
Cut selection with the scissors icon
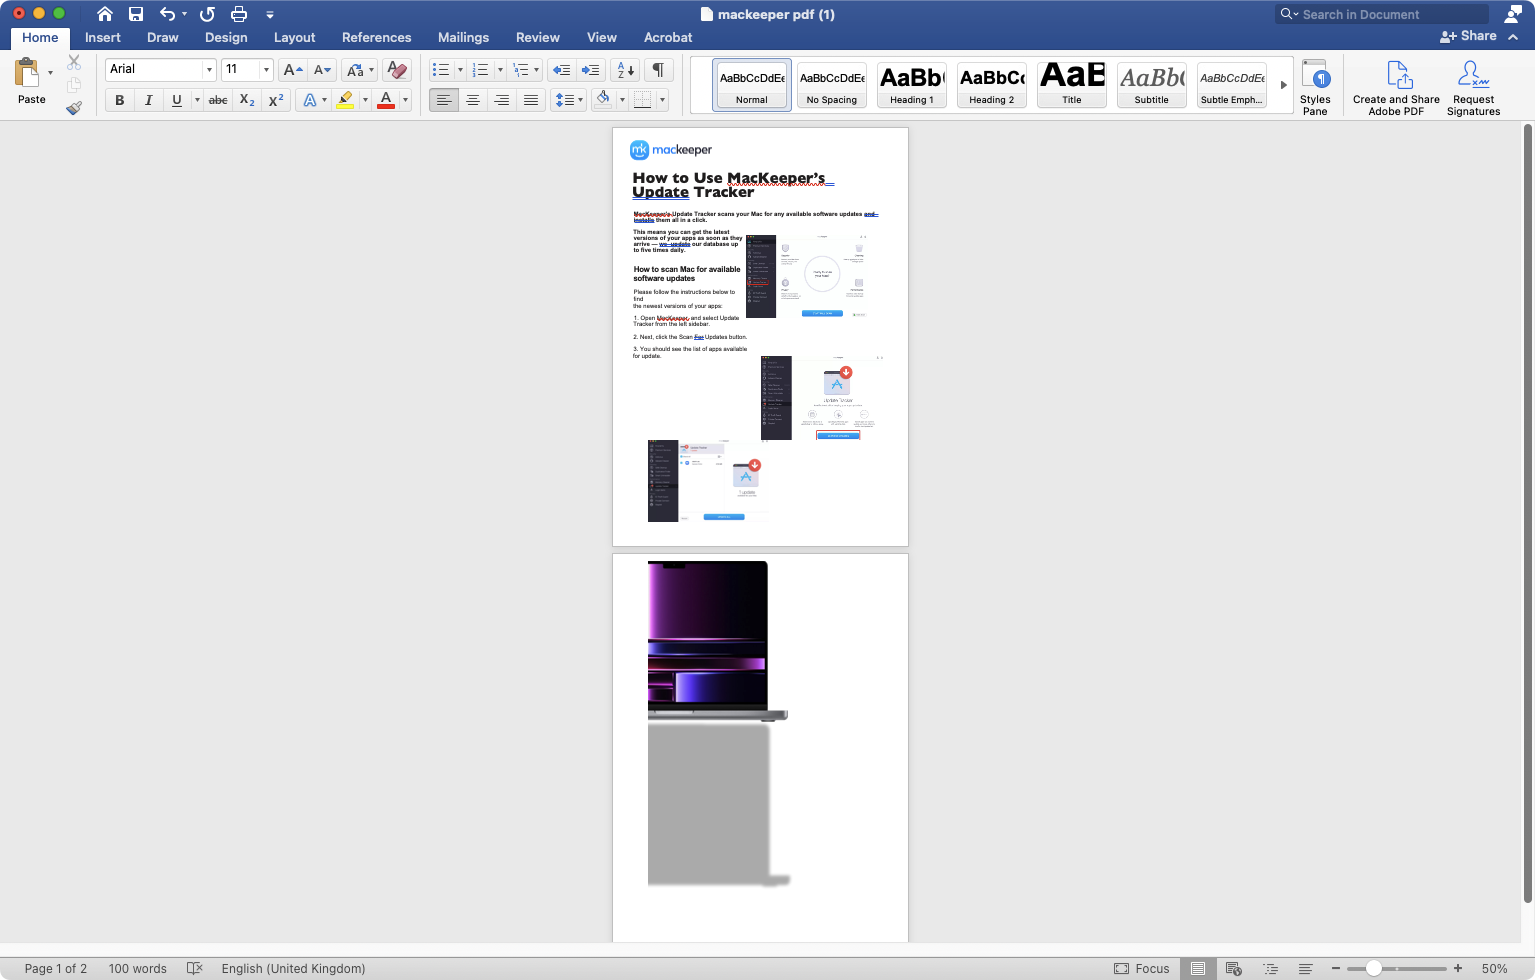coord(74,62)
